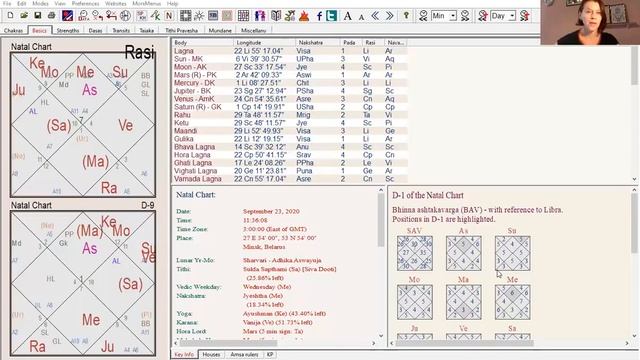
Task: Open the Houses bottom tab
Action: (x=211, y=355)
